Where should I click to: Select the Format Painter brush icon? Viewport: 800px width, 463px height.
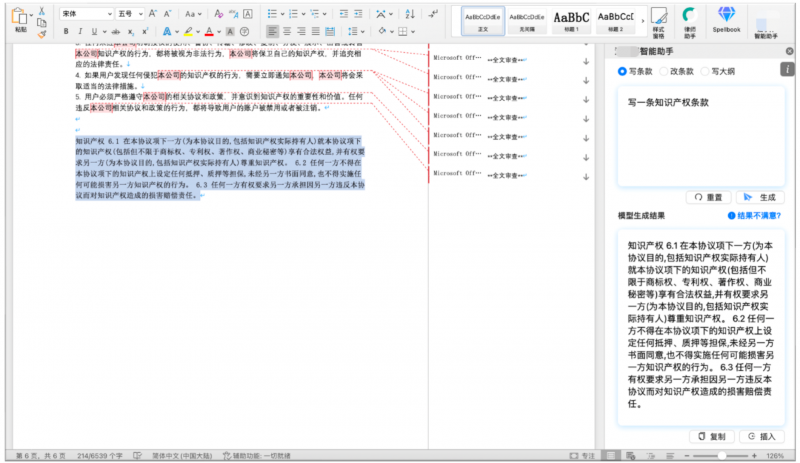pyautogui.click(x=42, y=34)
